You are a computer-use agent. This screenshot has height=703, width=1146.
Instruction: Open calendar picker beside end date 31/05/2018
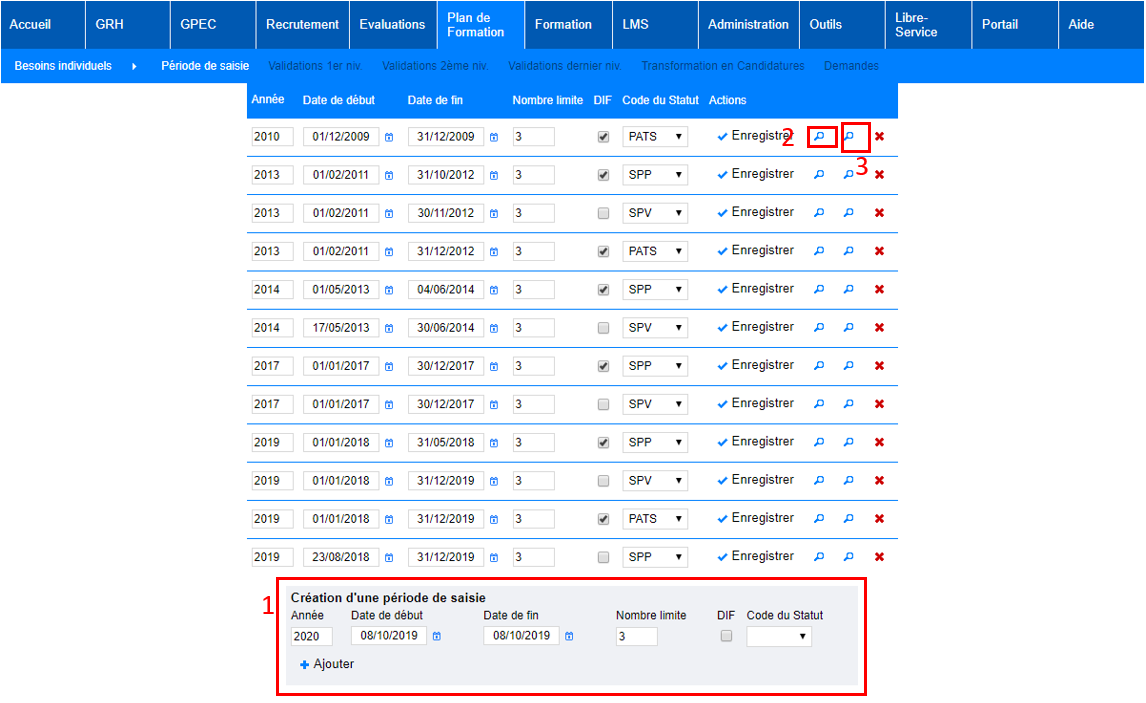[494, 443]
